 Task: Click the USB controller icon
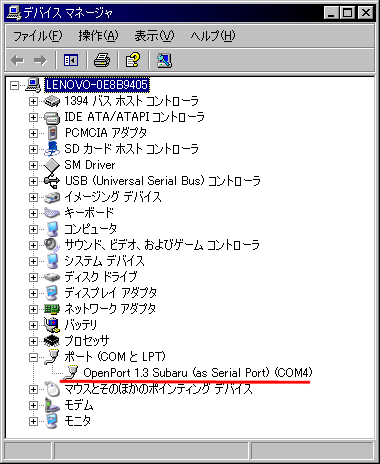(52, 181)
